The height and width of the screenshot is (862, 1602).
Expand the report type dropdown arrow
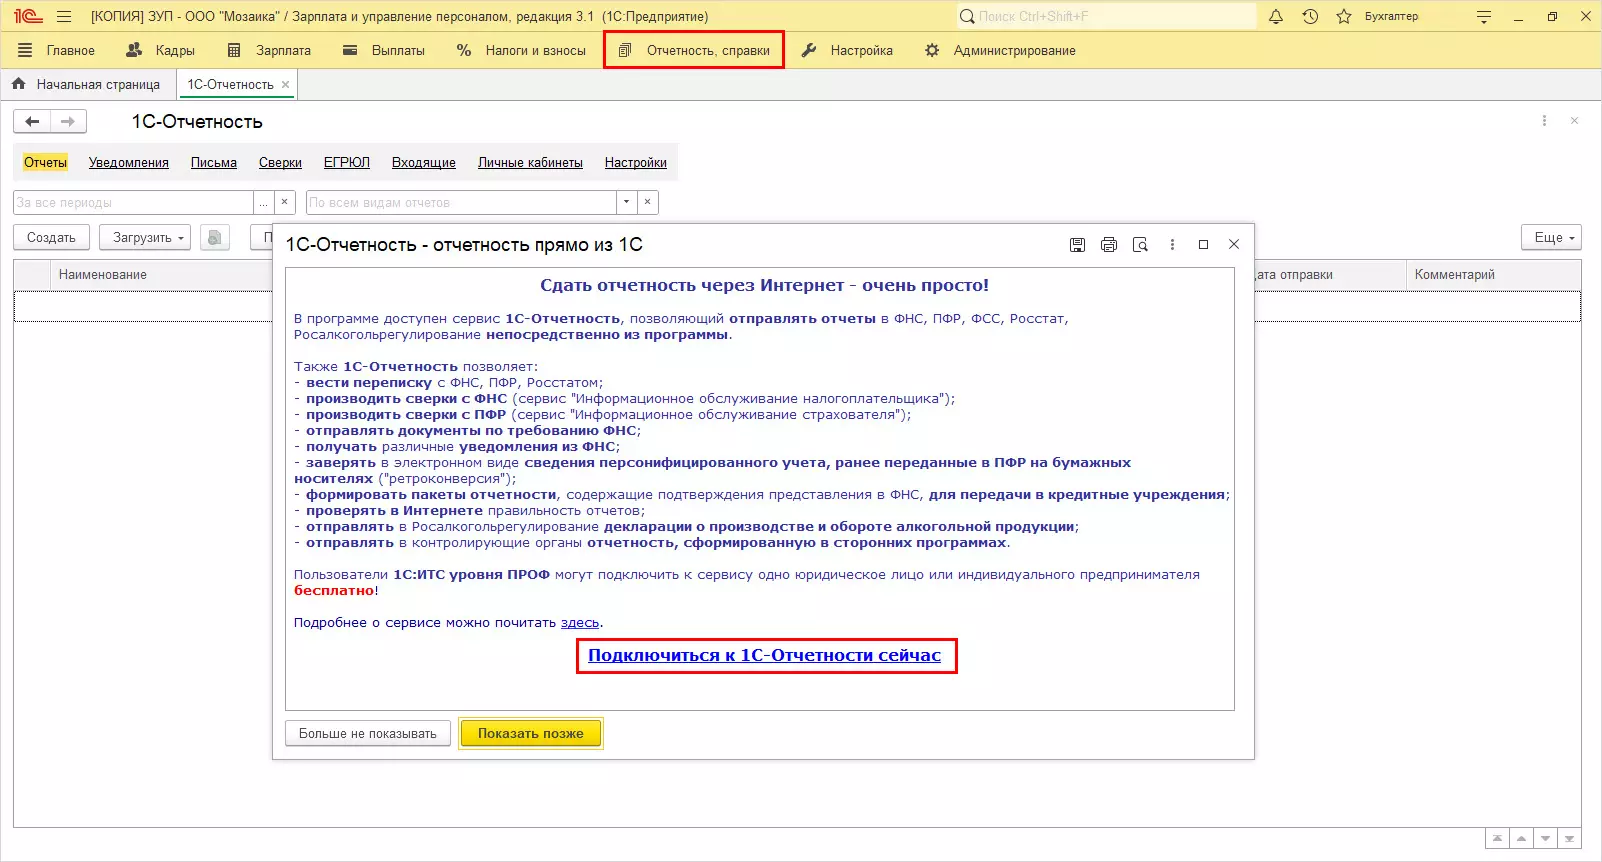click(627, 202)
